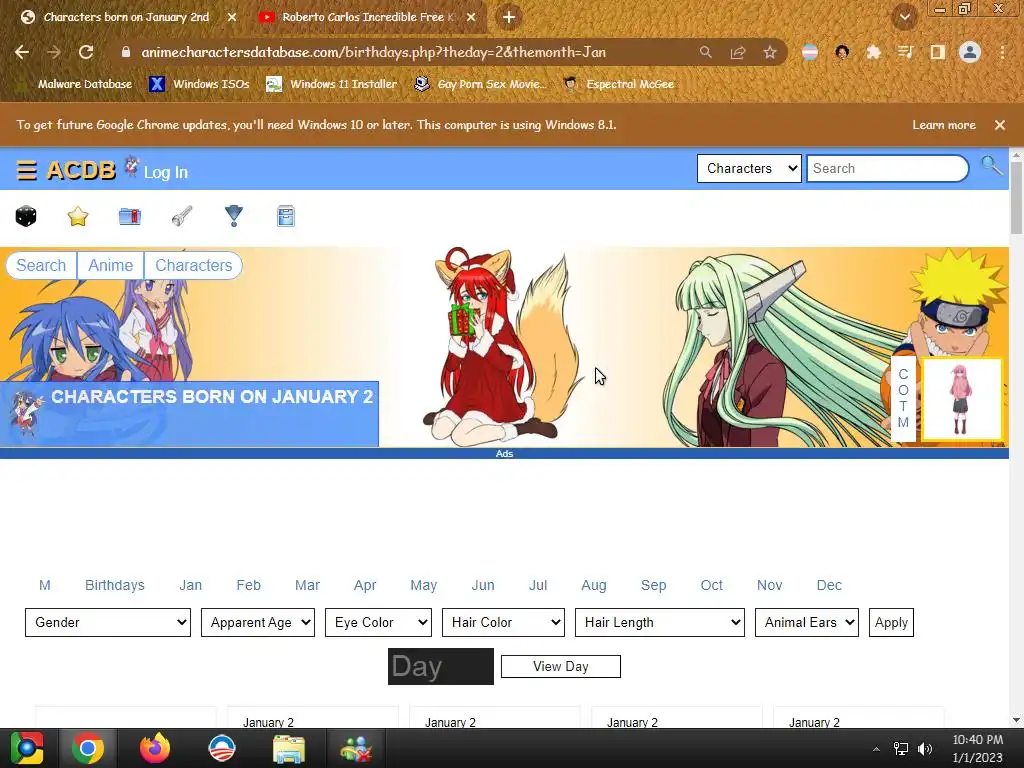Open the Birthdays link
1024x768 pixels.
[x=115, y=585]
